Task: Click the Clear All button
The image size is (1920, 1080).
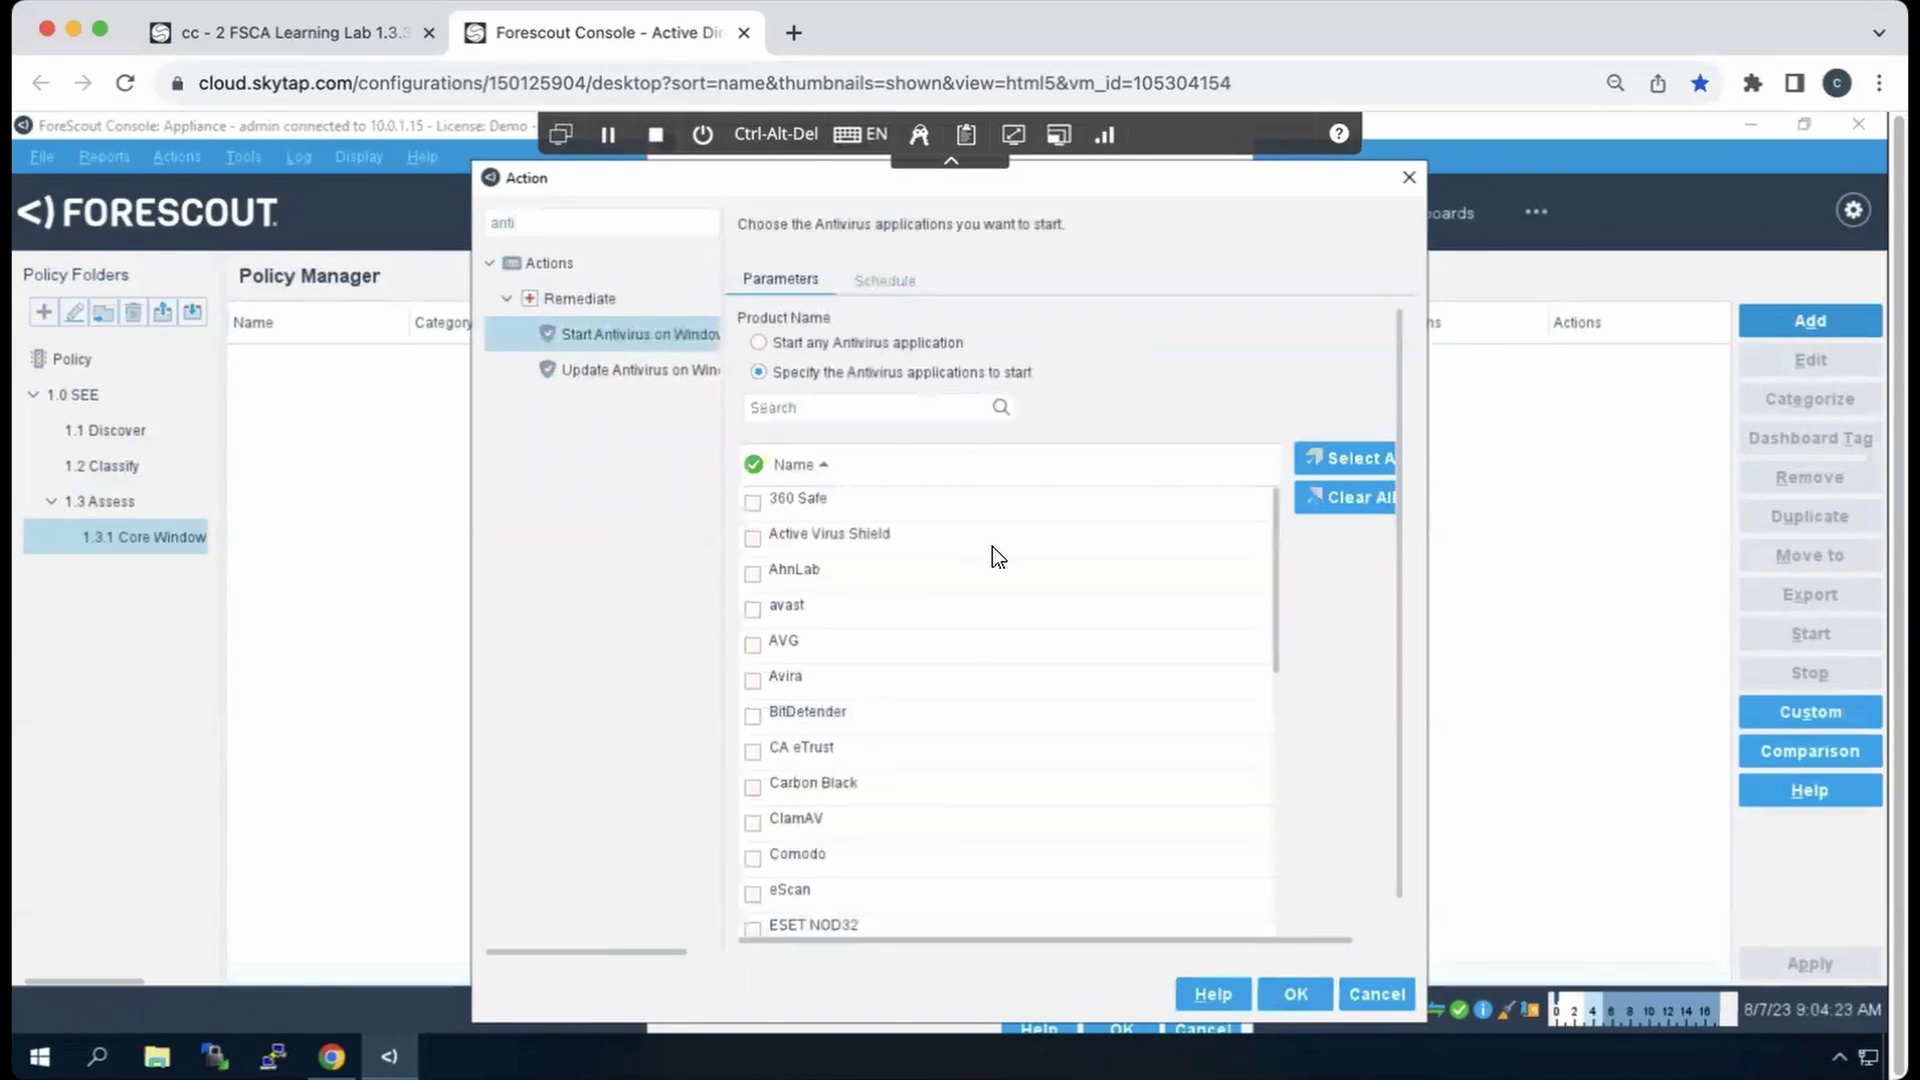Action: 1345,497
